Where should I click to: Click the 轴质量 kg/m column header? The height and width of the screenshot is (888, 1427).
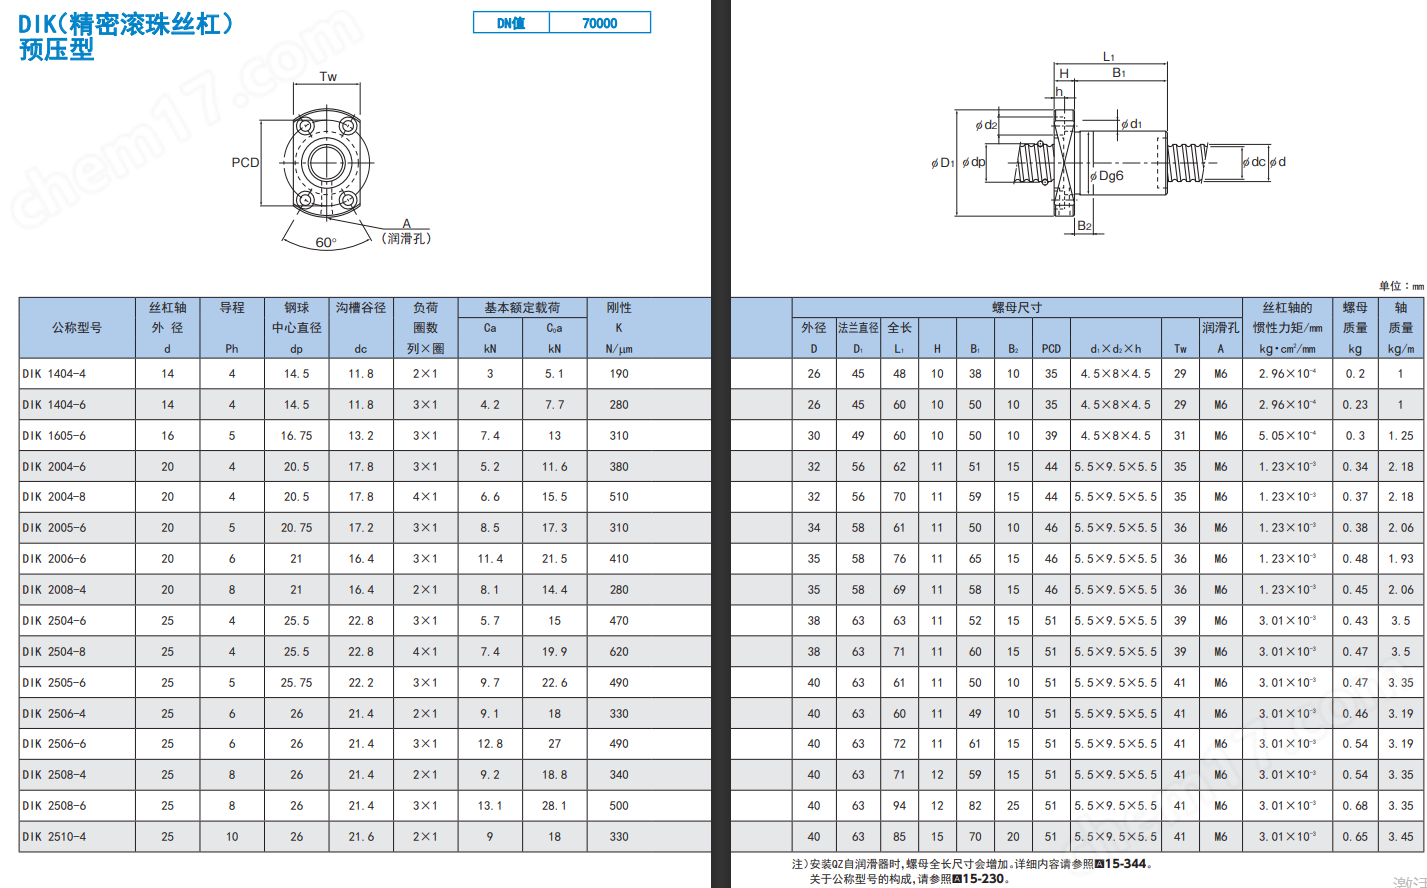(x=1401, y=328)
